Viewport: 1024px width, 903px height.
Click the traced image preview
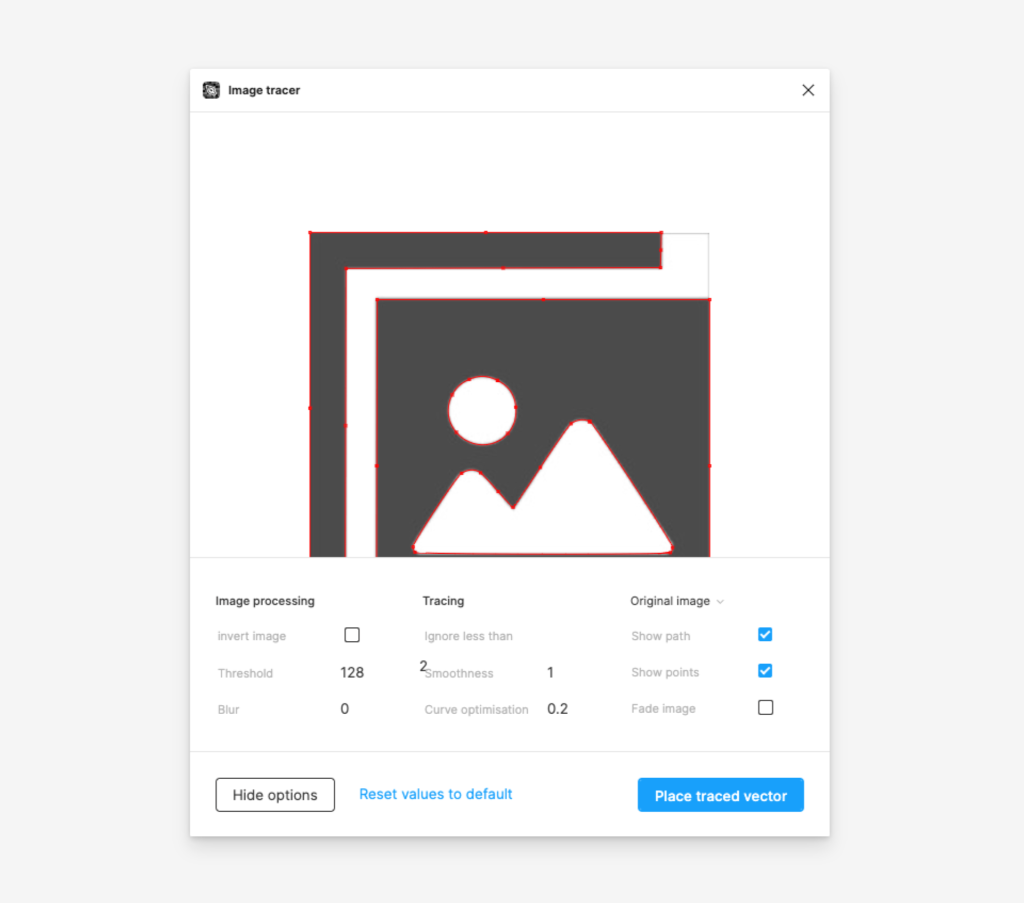(x=509, y=394)
